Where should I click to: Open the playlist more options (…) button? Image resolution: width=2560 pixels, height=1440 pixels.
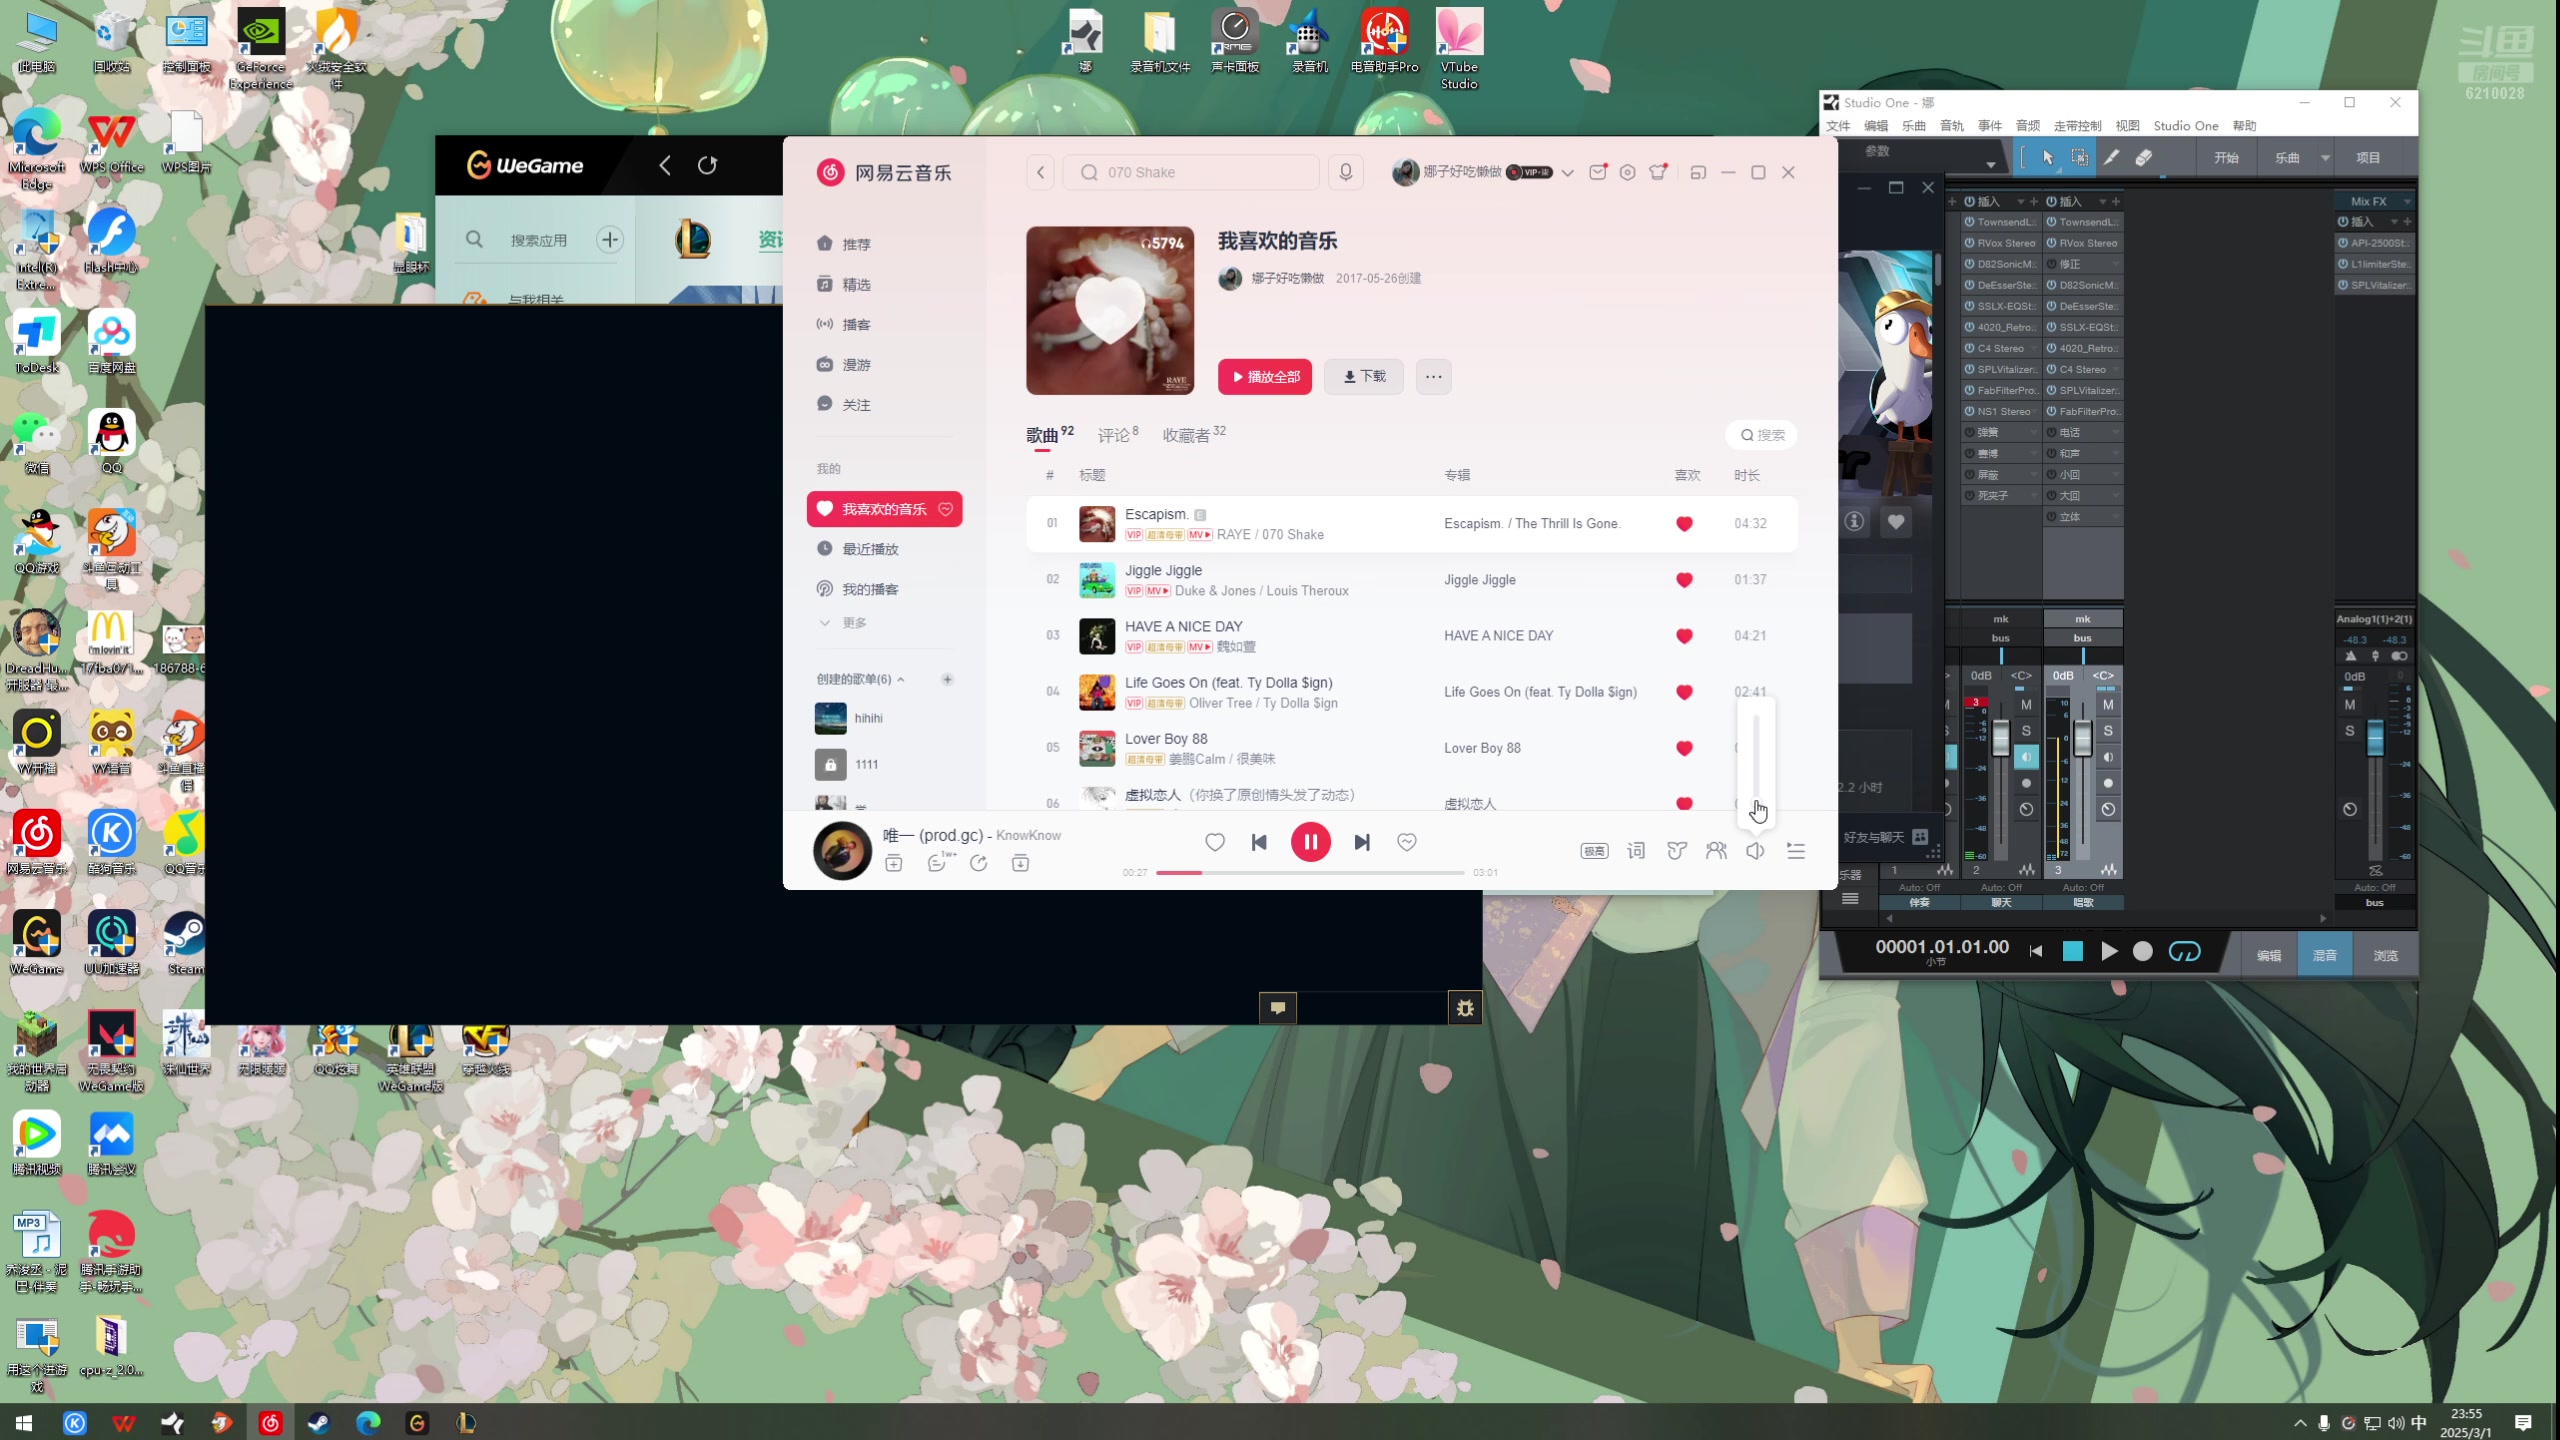(1433, 377)
